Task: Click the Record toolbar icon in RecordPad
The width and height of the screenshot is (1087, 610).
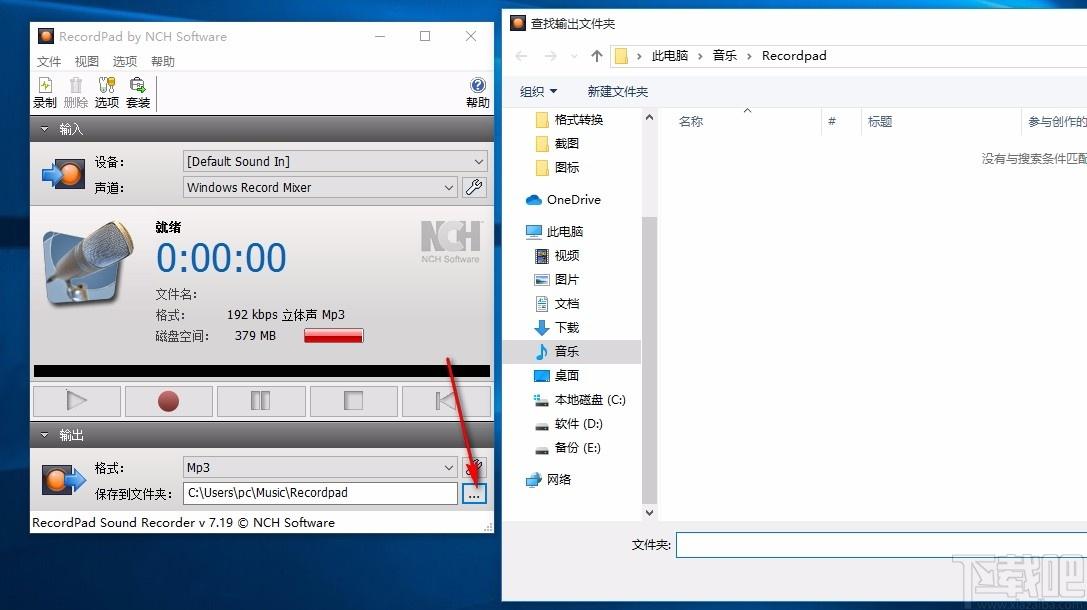Action: tap(45, 93)
